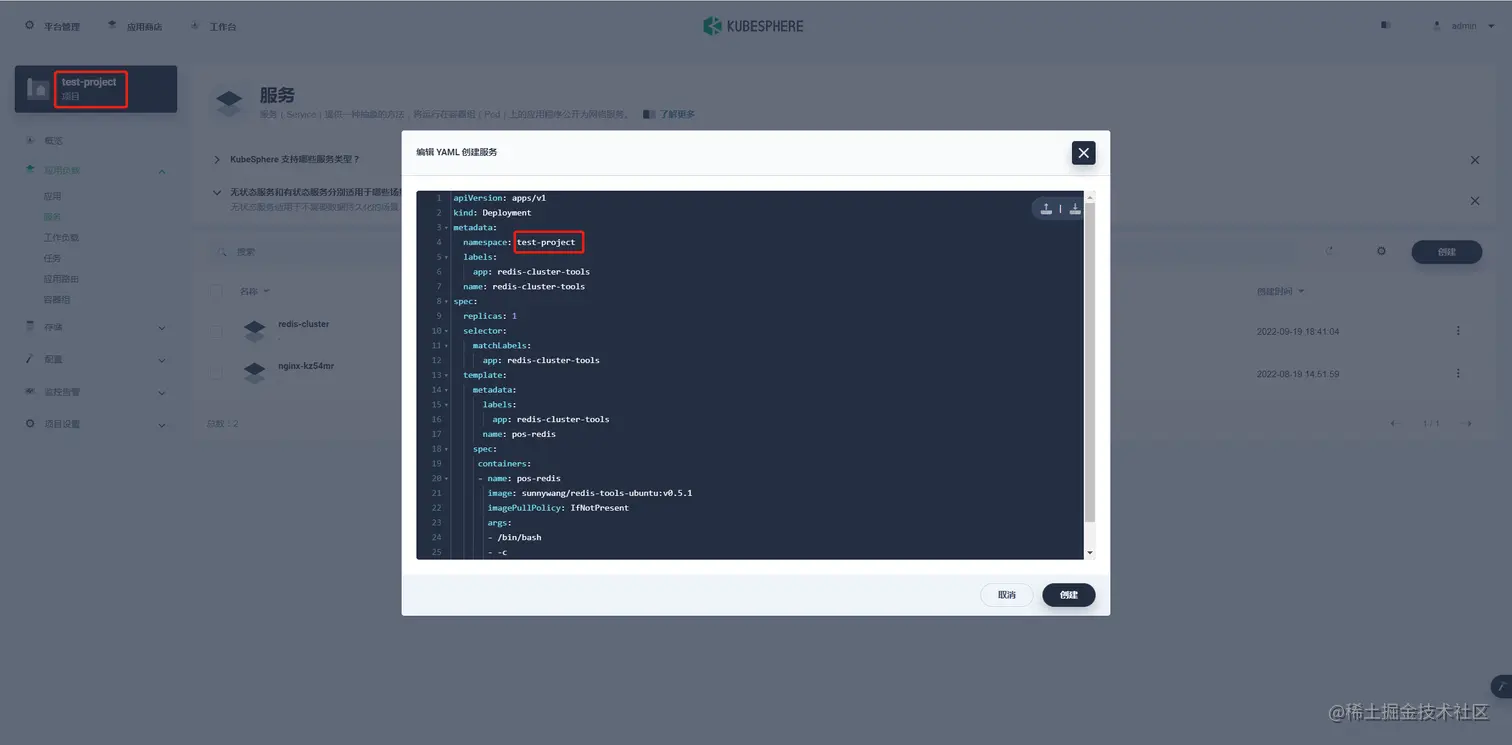Click the editor scrollbar up arrow
Screen dimensions: 1512x745
pos(1090,196)
